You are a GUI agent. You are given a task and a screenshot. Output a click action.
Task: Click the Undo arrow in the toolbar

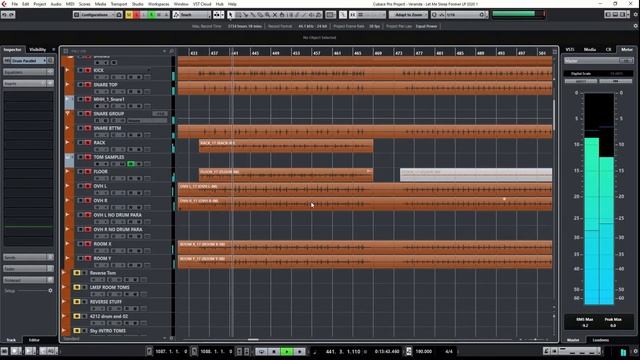4,15
